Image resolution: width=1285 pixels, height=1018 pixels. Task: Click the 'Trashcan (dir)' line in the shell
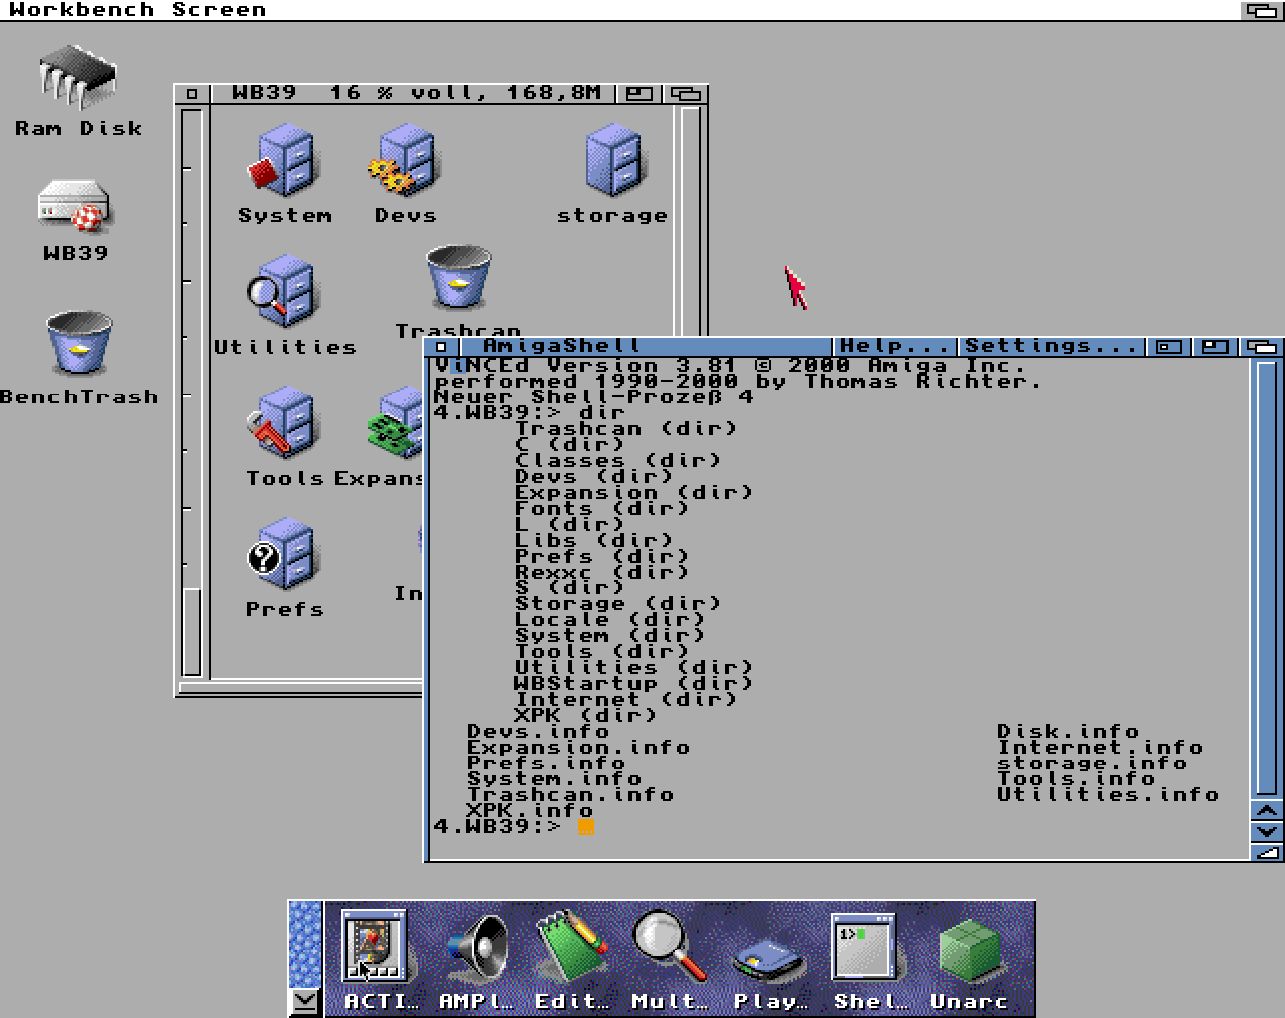627,428
